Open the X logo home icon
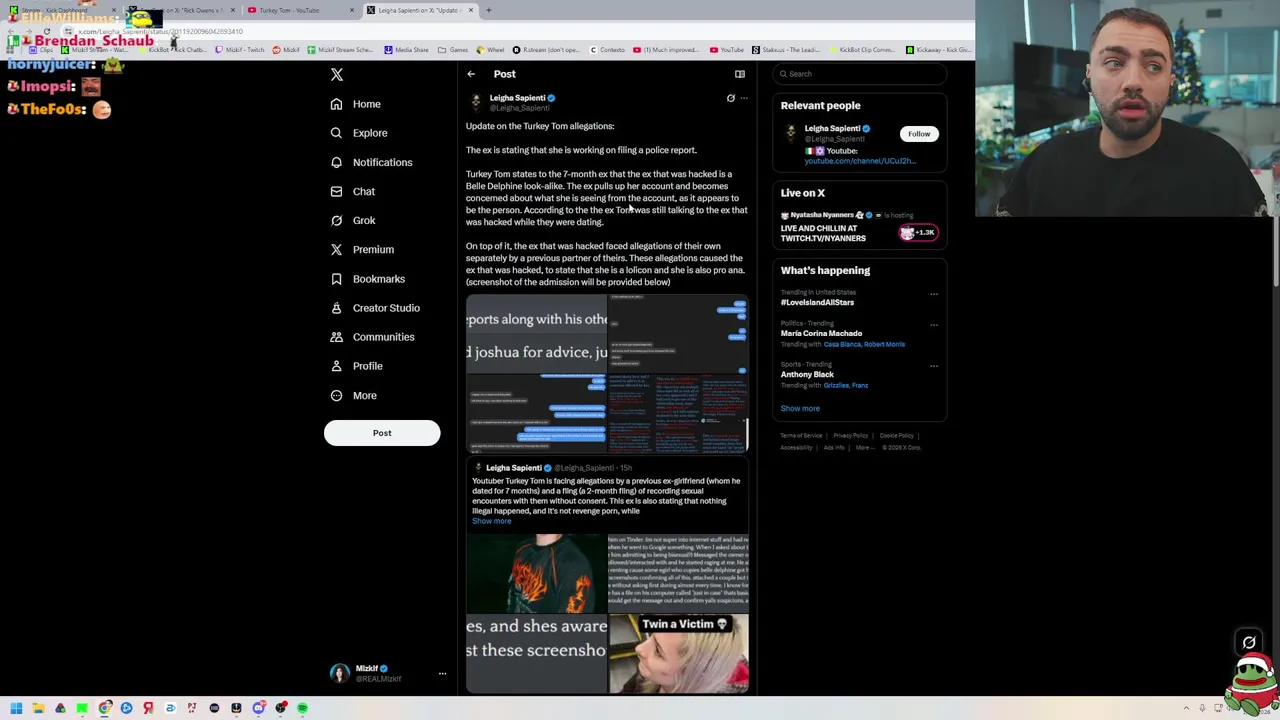 337,75
